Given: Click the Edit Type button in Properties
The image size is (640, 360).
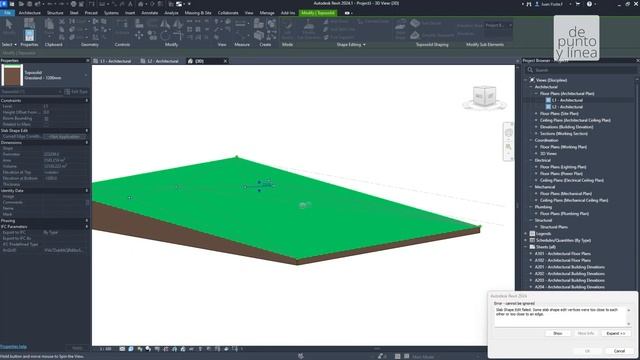Looking at the screenshot, I should click(76, 92).
